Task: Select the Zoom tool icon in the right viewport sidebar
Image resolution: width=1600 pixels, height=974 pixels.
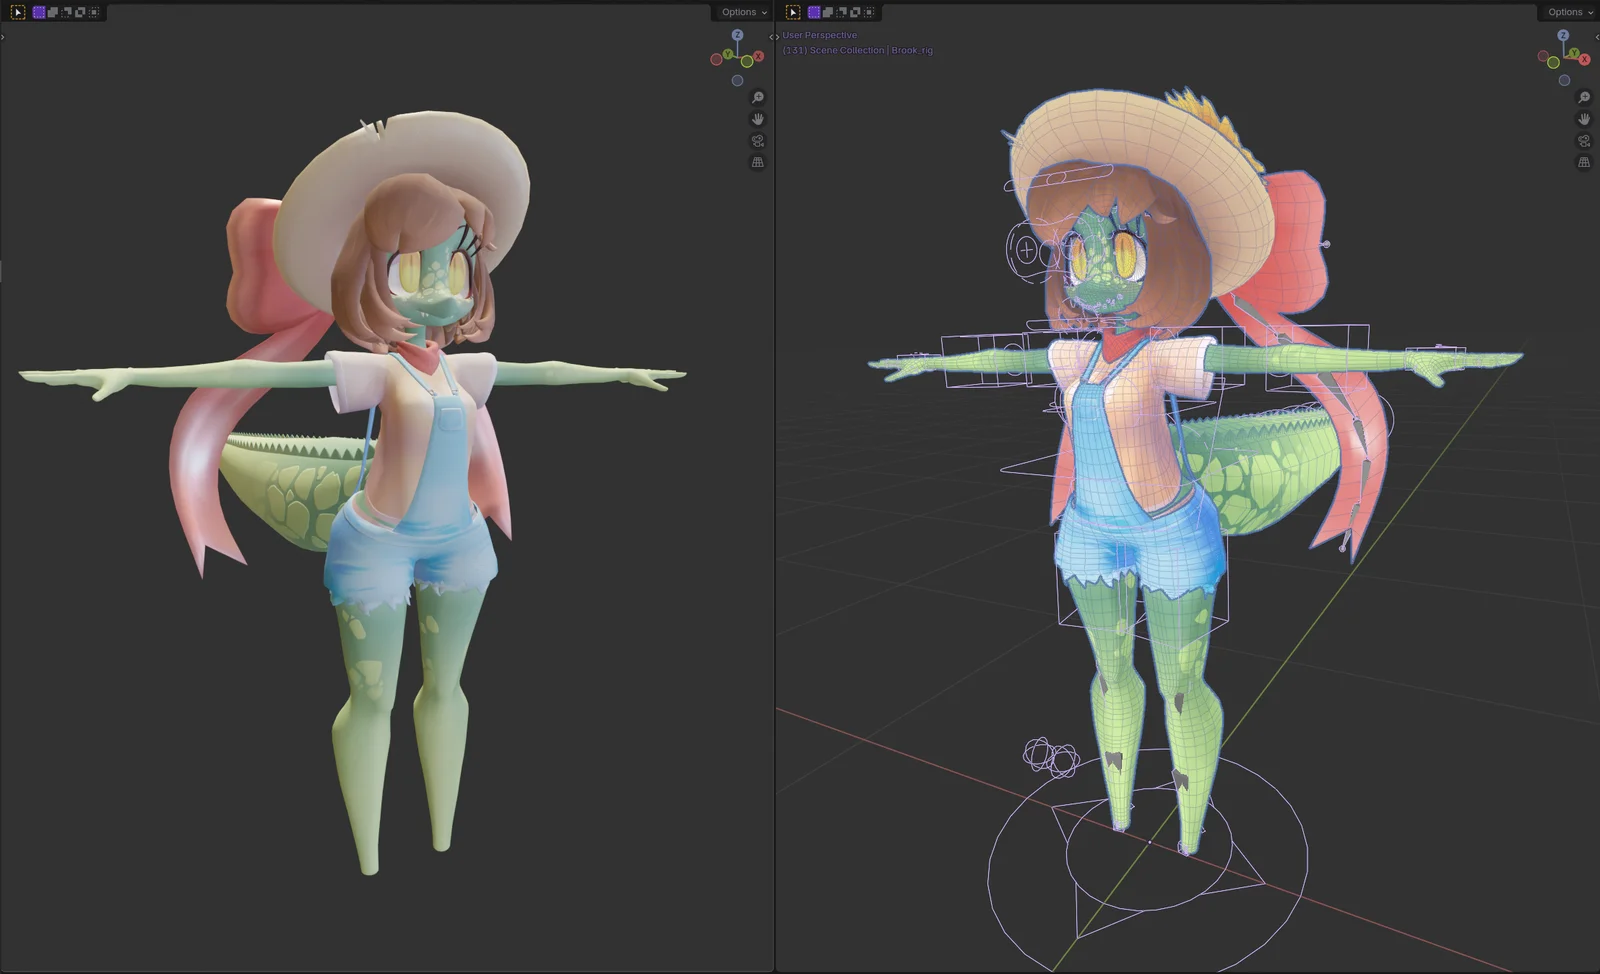Action: point(1583,97)
